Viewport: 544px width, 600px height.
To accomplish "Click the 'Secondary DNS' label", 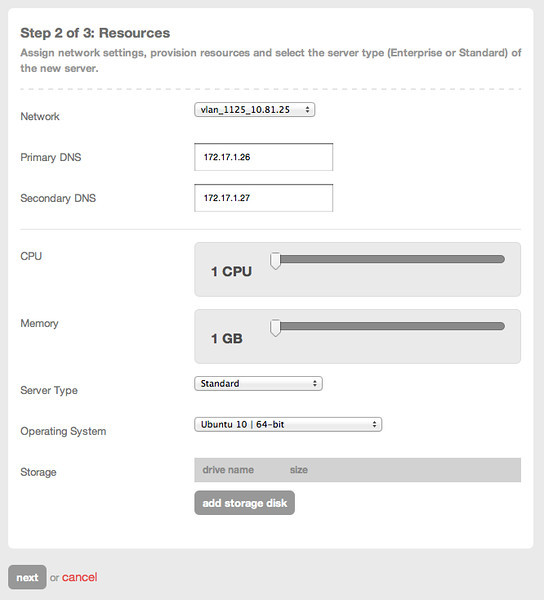I will (x=58, y=198).
